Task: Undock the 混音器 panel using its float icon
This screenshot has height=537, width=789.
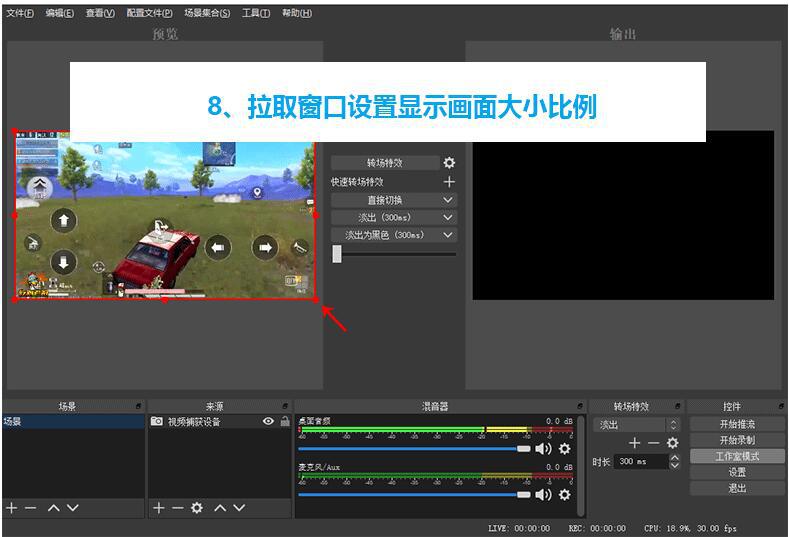Action: (x=580, y=406)
